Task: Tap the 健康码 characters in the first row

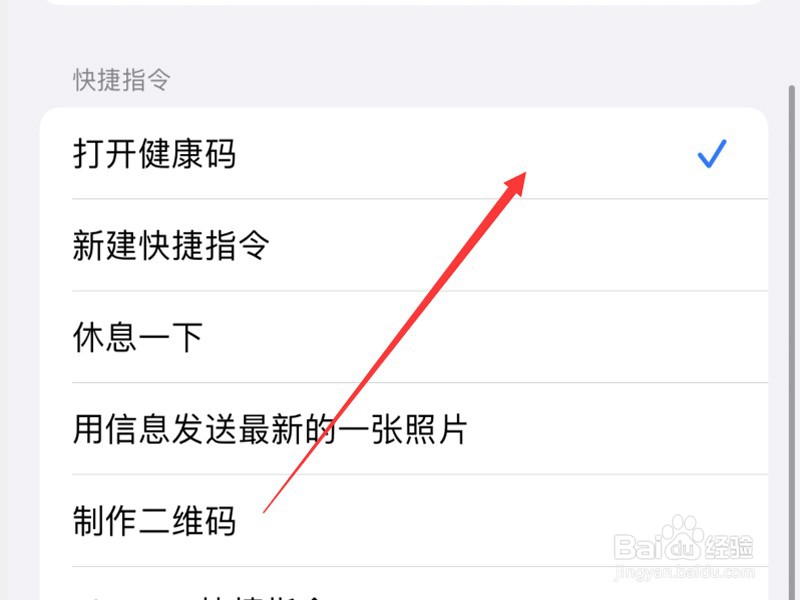Action: click(187, 154)
